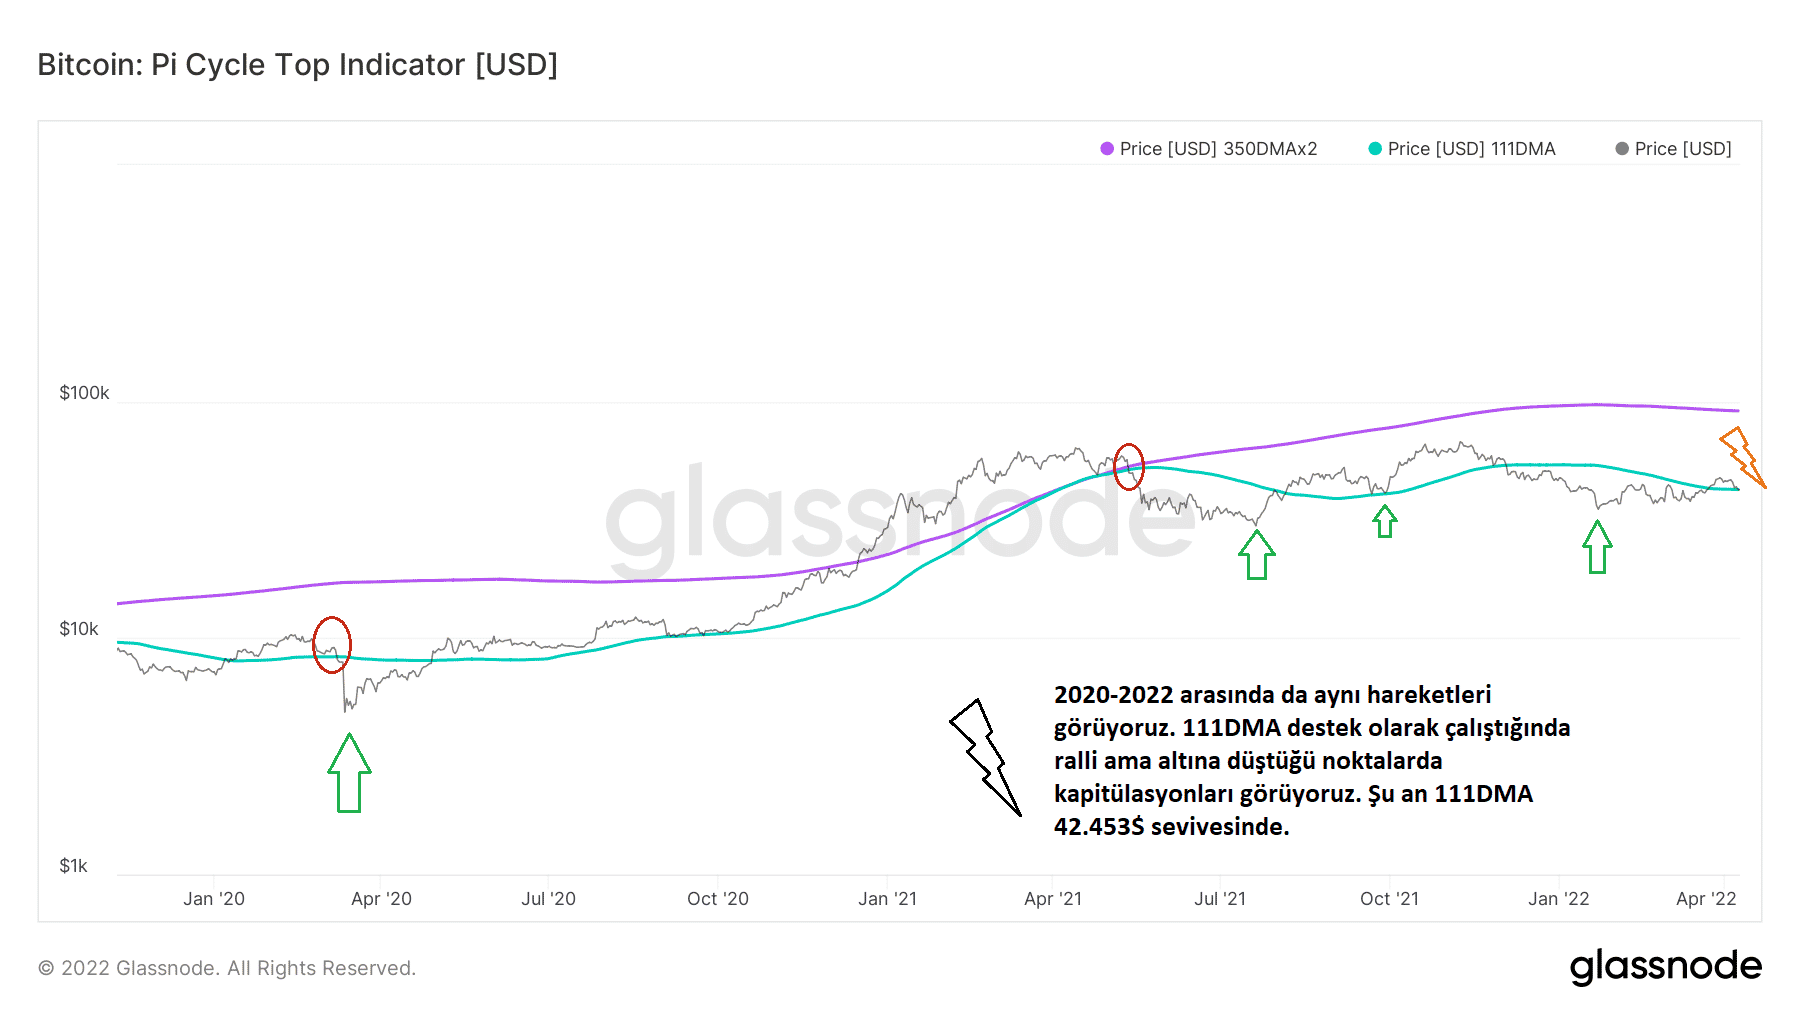Click the $100k y-axis label
Image resolution: width=1800 pixels, height=1013 pixels.
pyautogui.click(x=84, y=393)
